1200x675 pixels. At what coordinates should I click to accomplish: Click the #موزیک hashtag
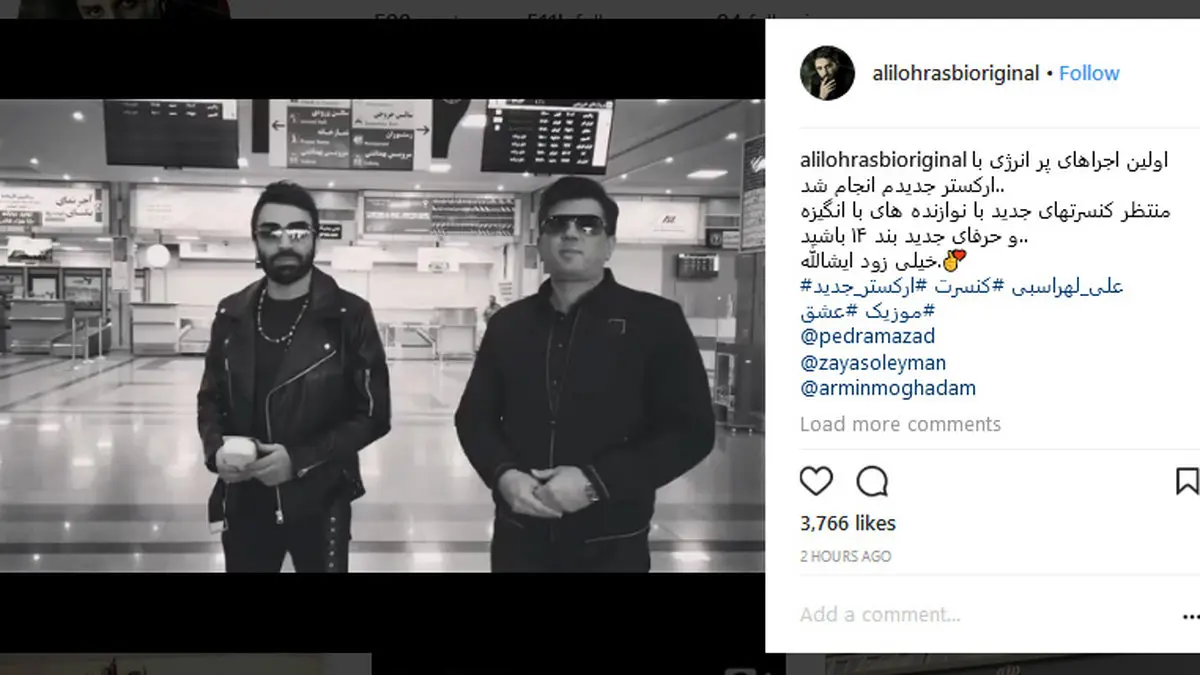(x=891, y=311)
